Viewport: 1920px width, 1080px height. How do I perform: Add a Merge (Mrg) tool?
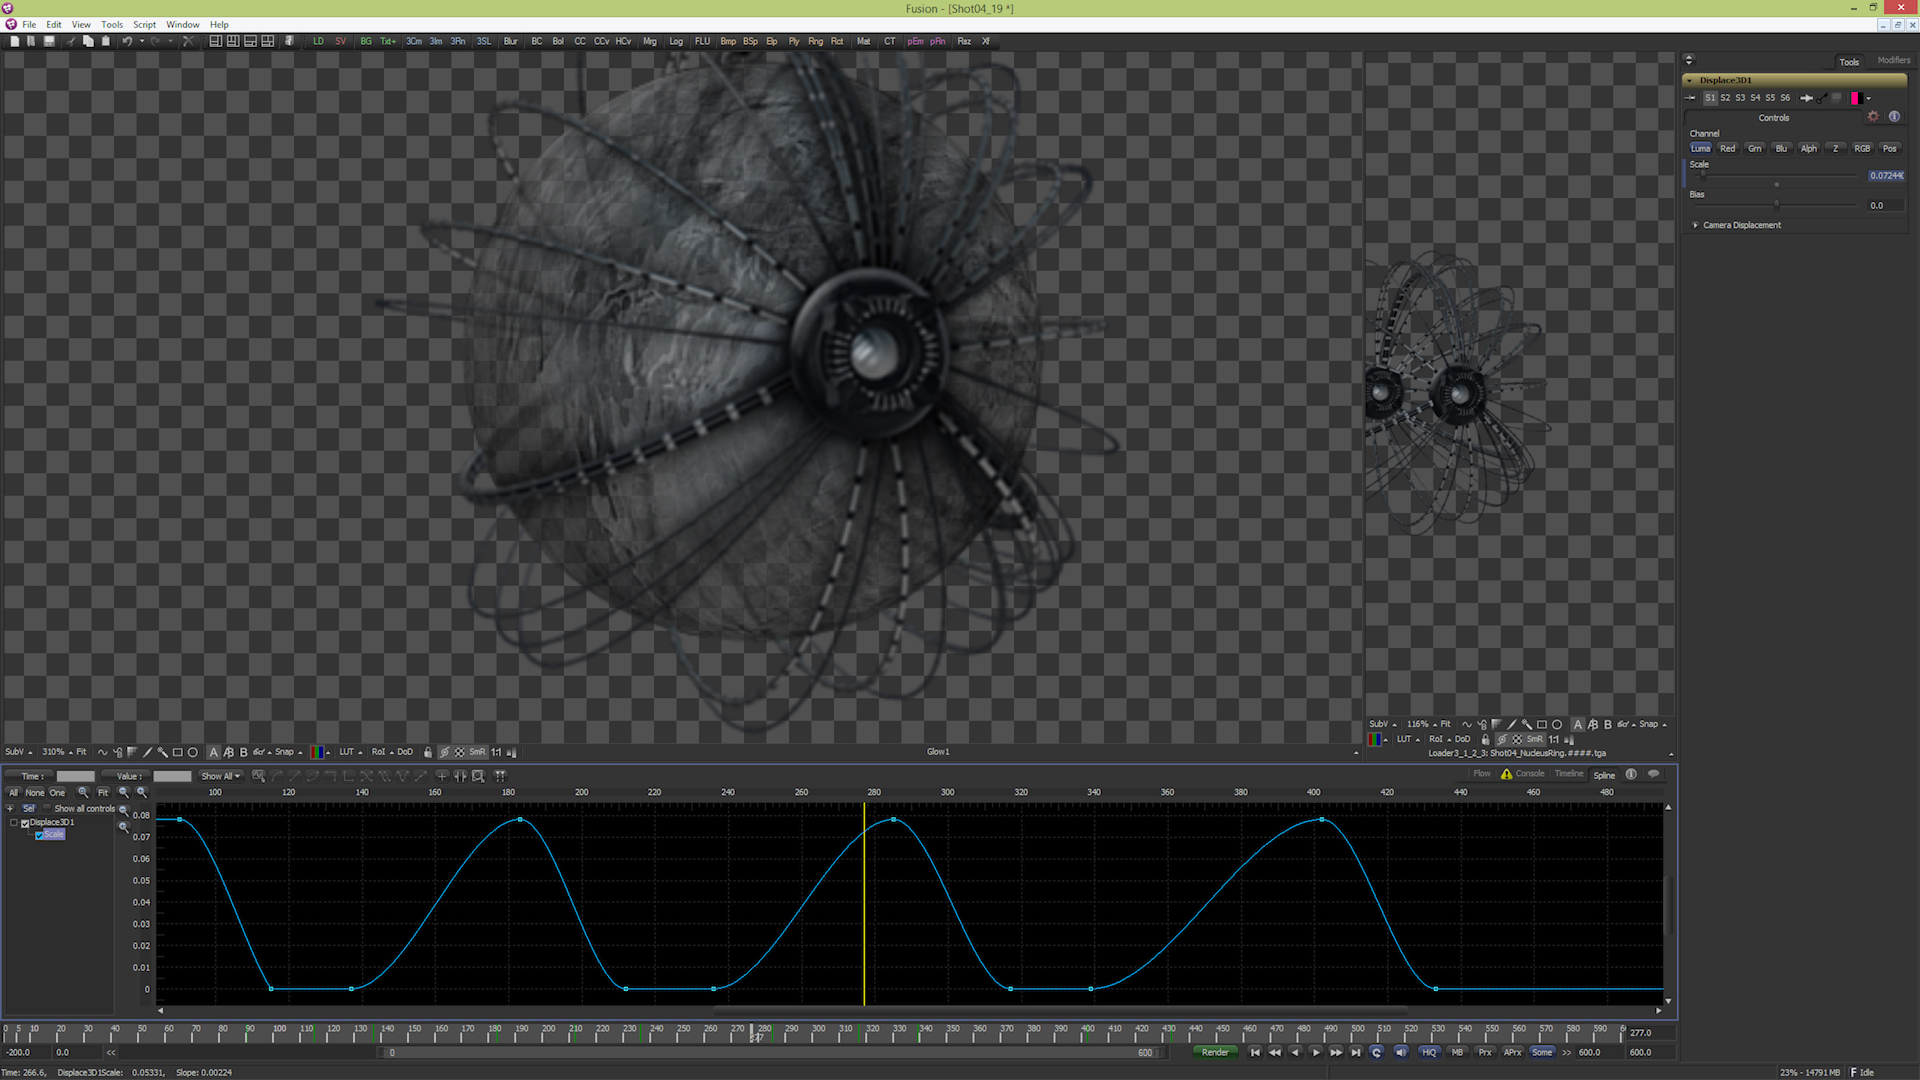(650, 41)
